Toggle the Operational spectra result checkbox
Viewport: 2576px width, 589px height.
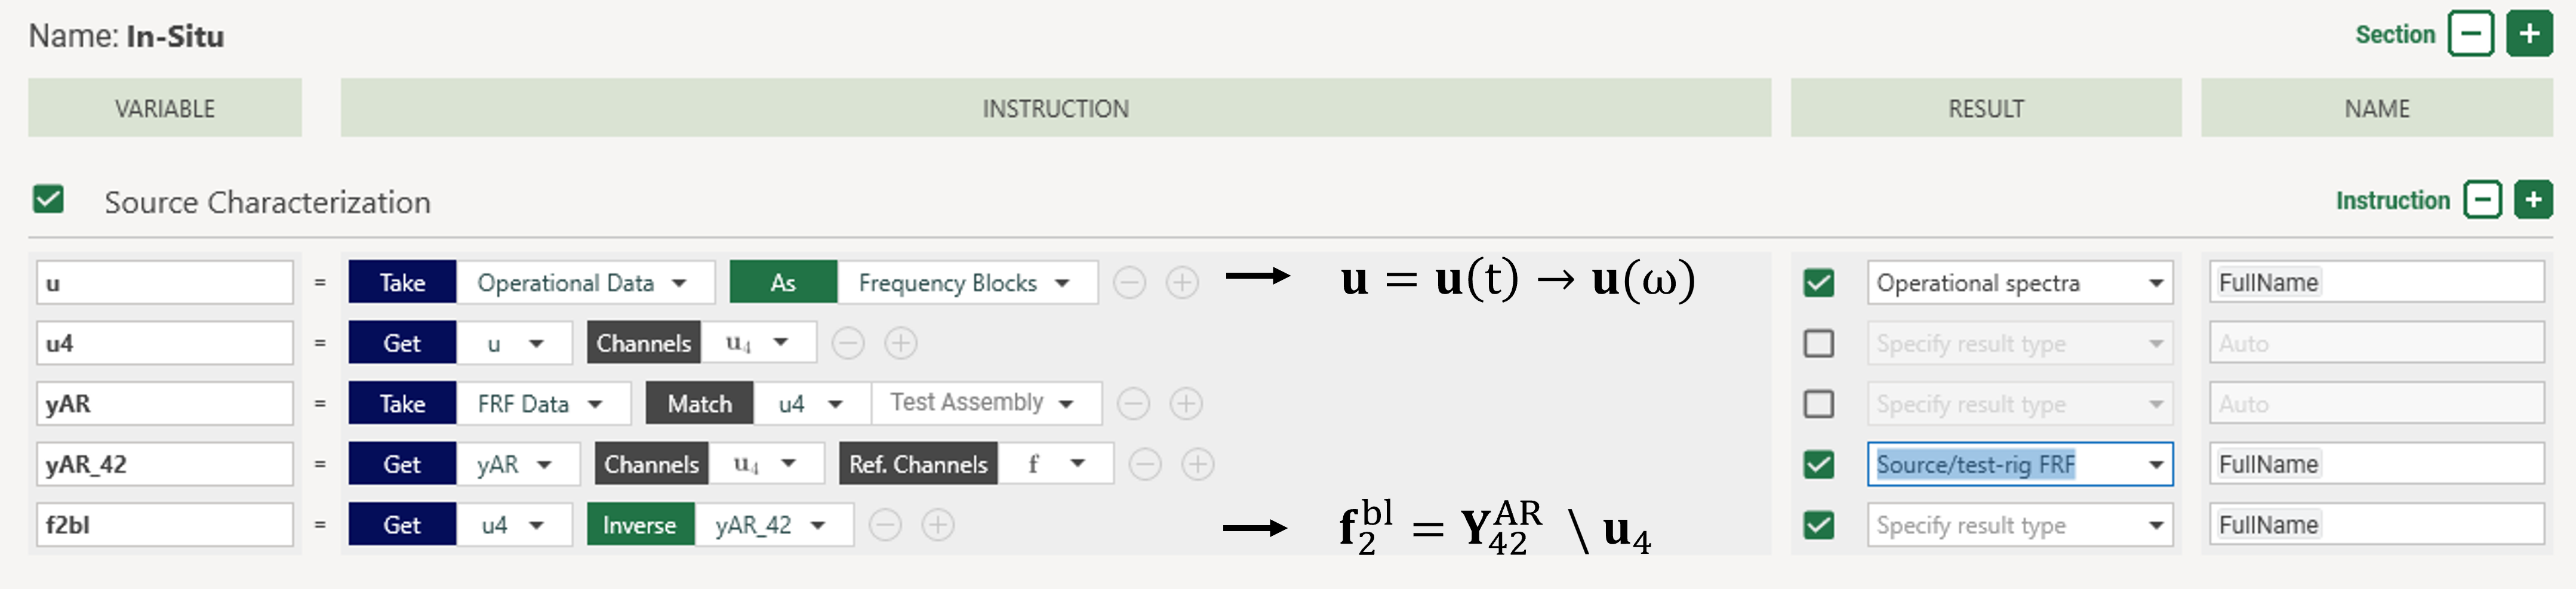1818,283
